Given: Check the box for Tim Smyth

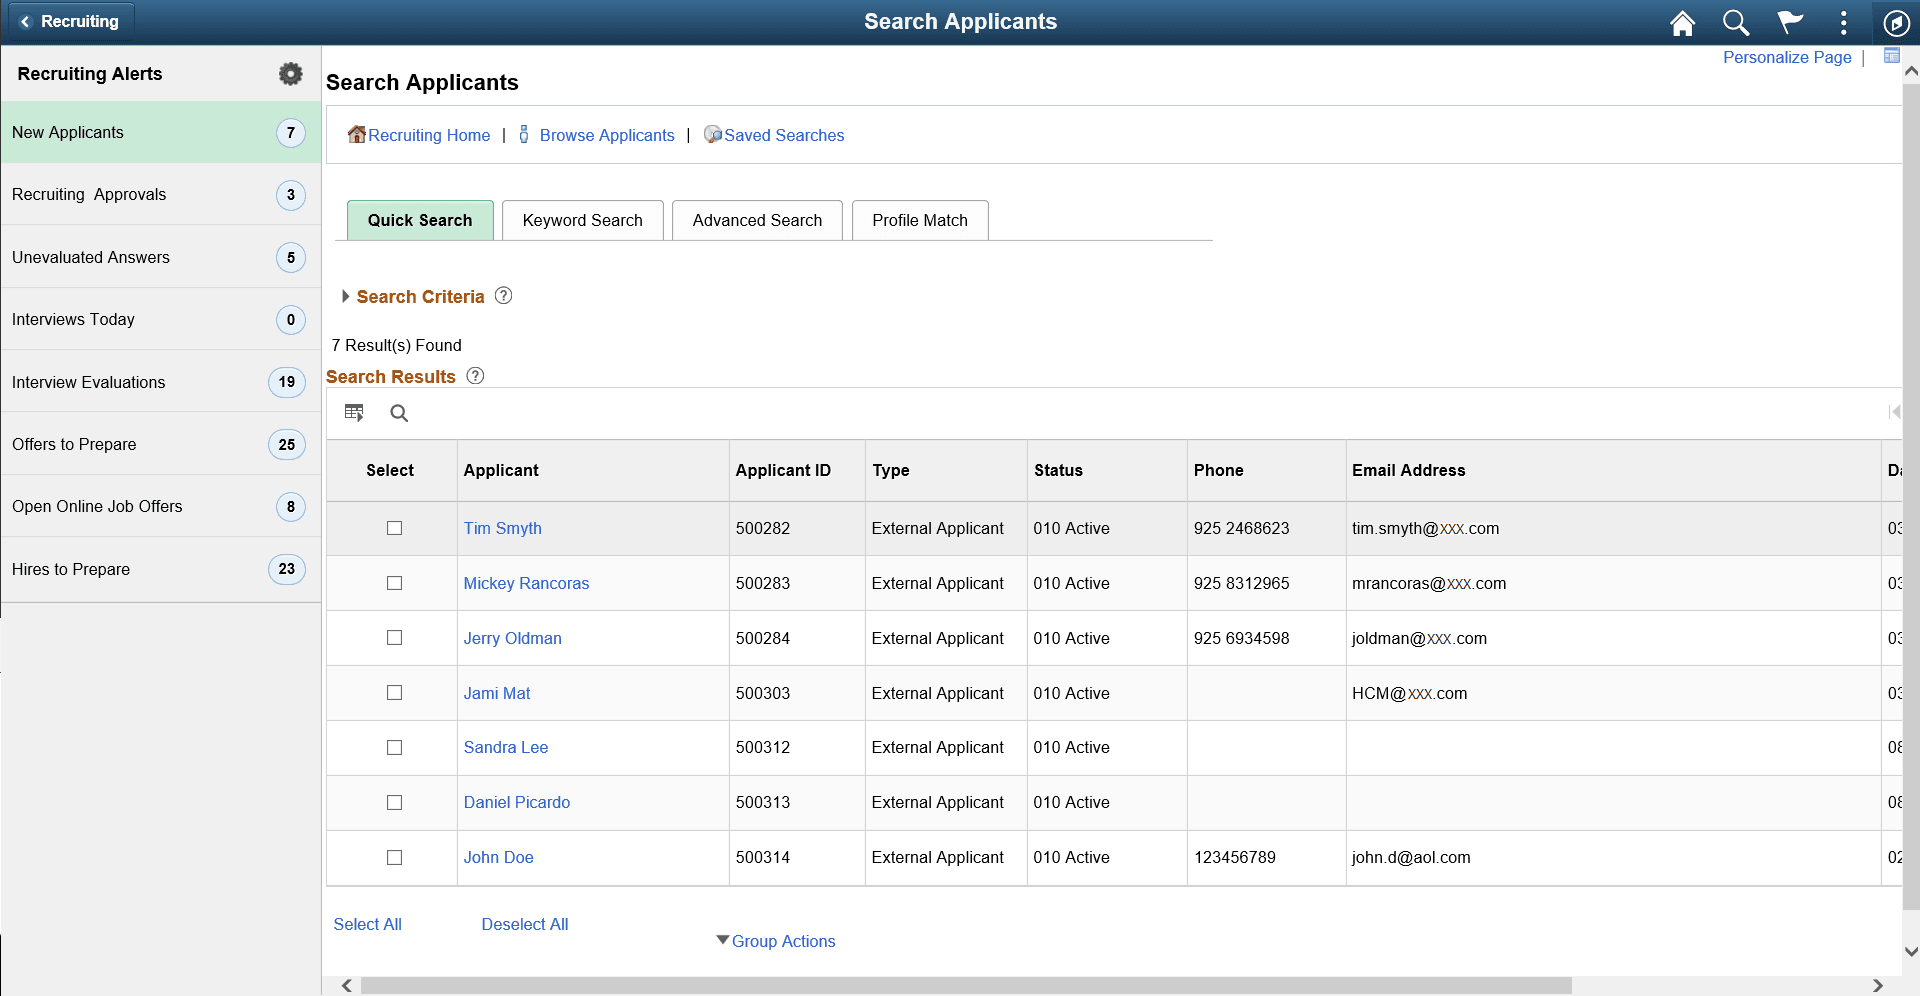Looking at the screenshot, I should (395, 528).
